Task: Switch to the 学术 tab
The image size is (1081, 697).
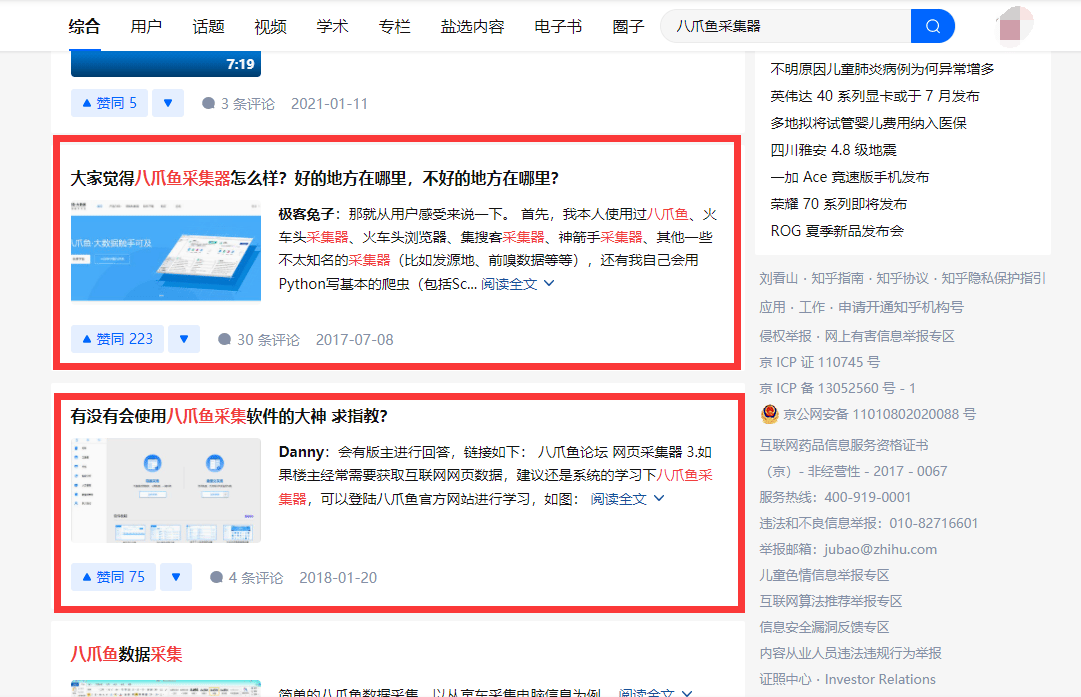Action: point(332,26)
